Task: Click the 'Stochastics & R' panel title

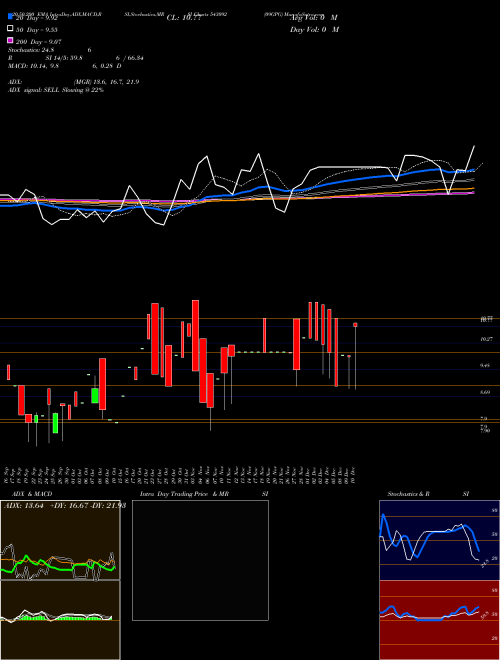Action: tap(409, 494)
